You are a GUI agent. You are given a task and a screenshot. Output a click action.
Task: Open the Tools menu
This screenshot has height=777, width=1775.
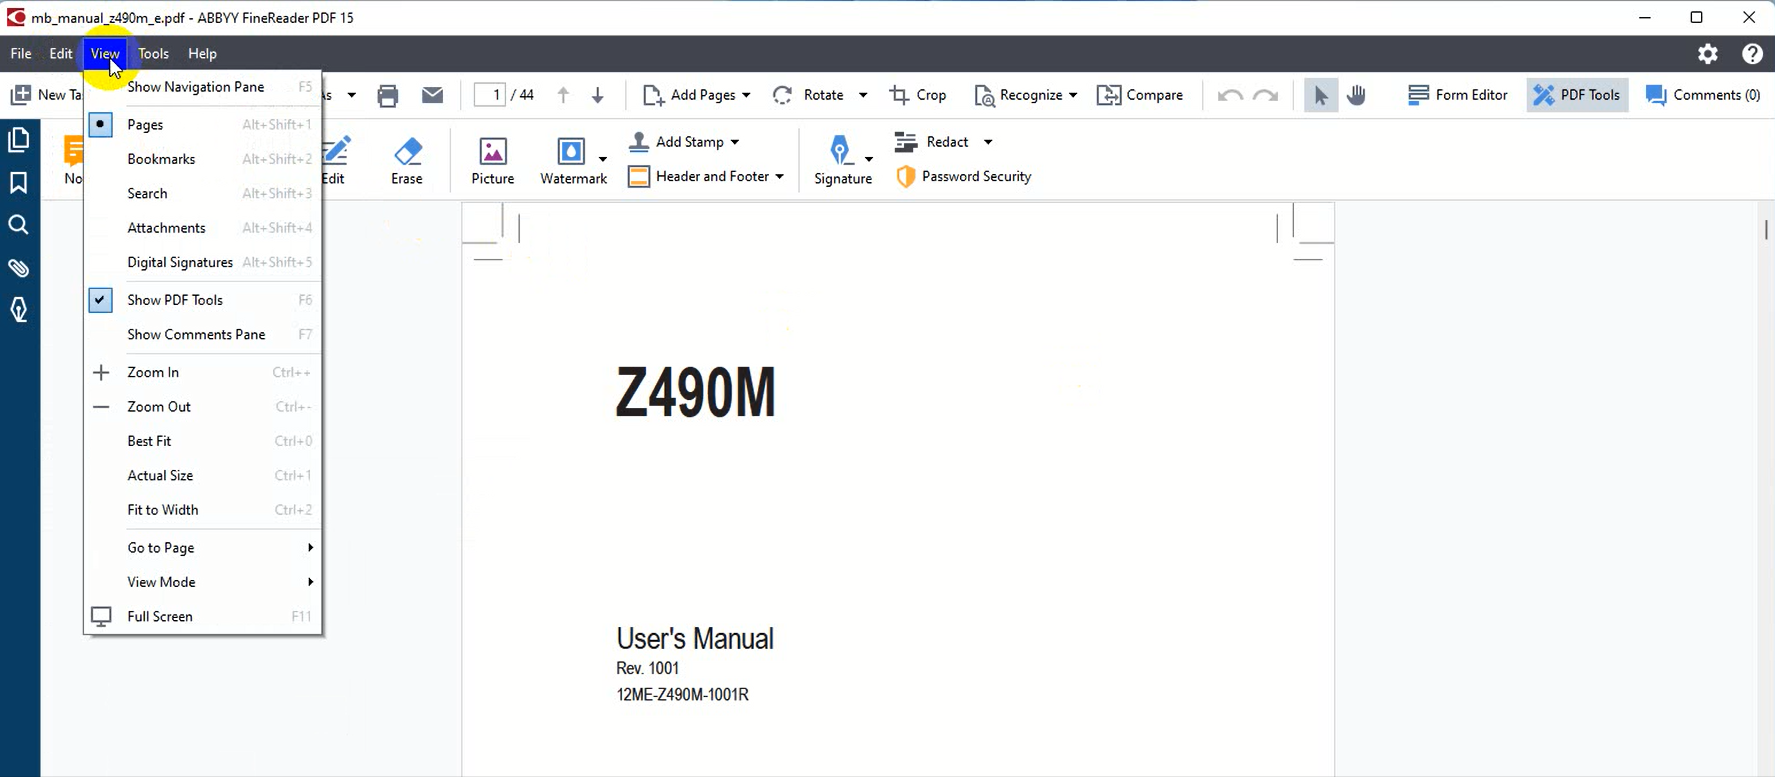pos(153,54)
